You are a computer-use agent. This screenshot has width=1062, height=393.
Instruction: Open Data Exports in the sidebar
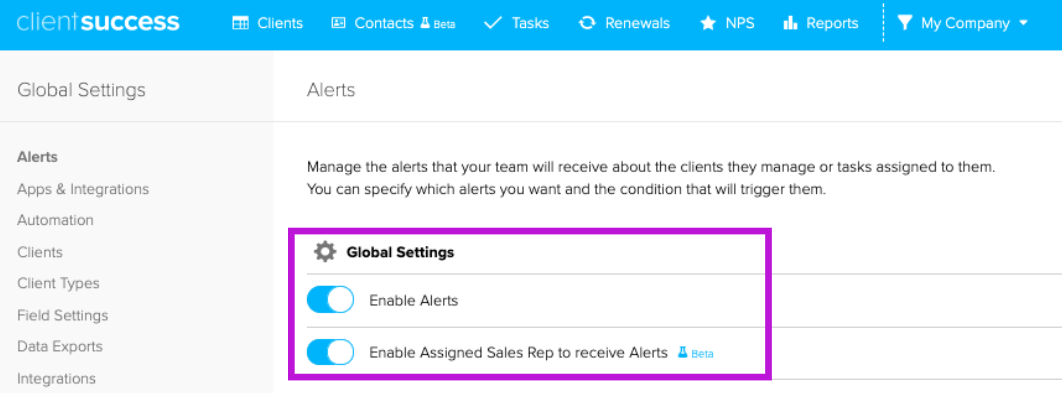pos(60,346)
